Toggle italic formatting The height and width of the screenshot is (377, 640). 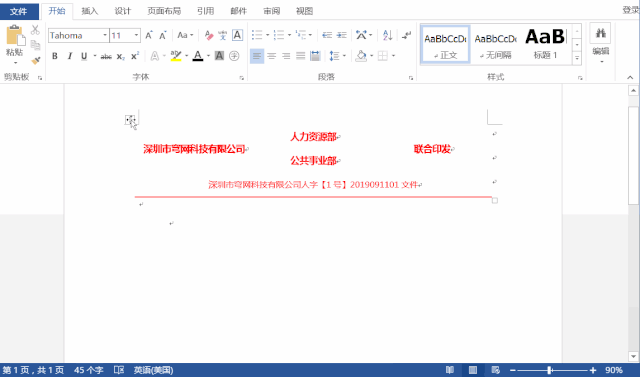(x=69, y=56)
